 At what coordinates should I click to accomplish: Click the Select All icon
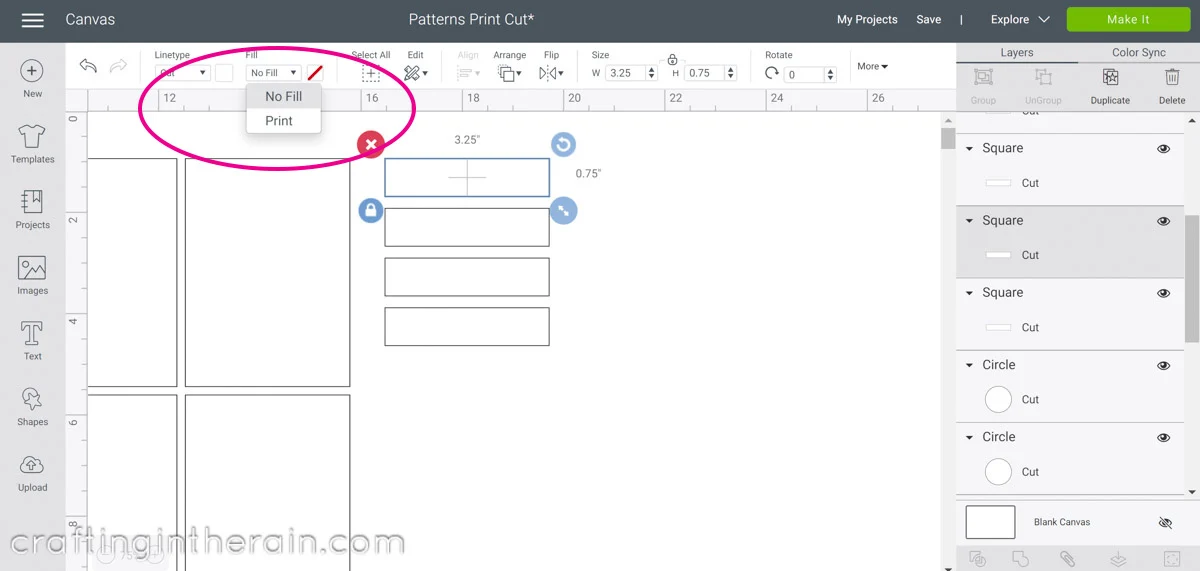[371, 73]
